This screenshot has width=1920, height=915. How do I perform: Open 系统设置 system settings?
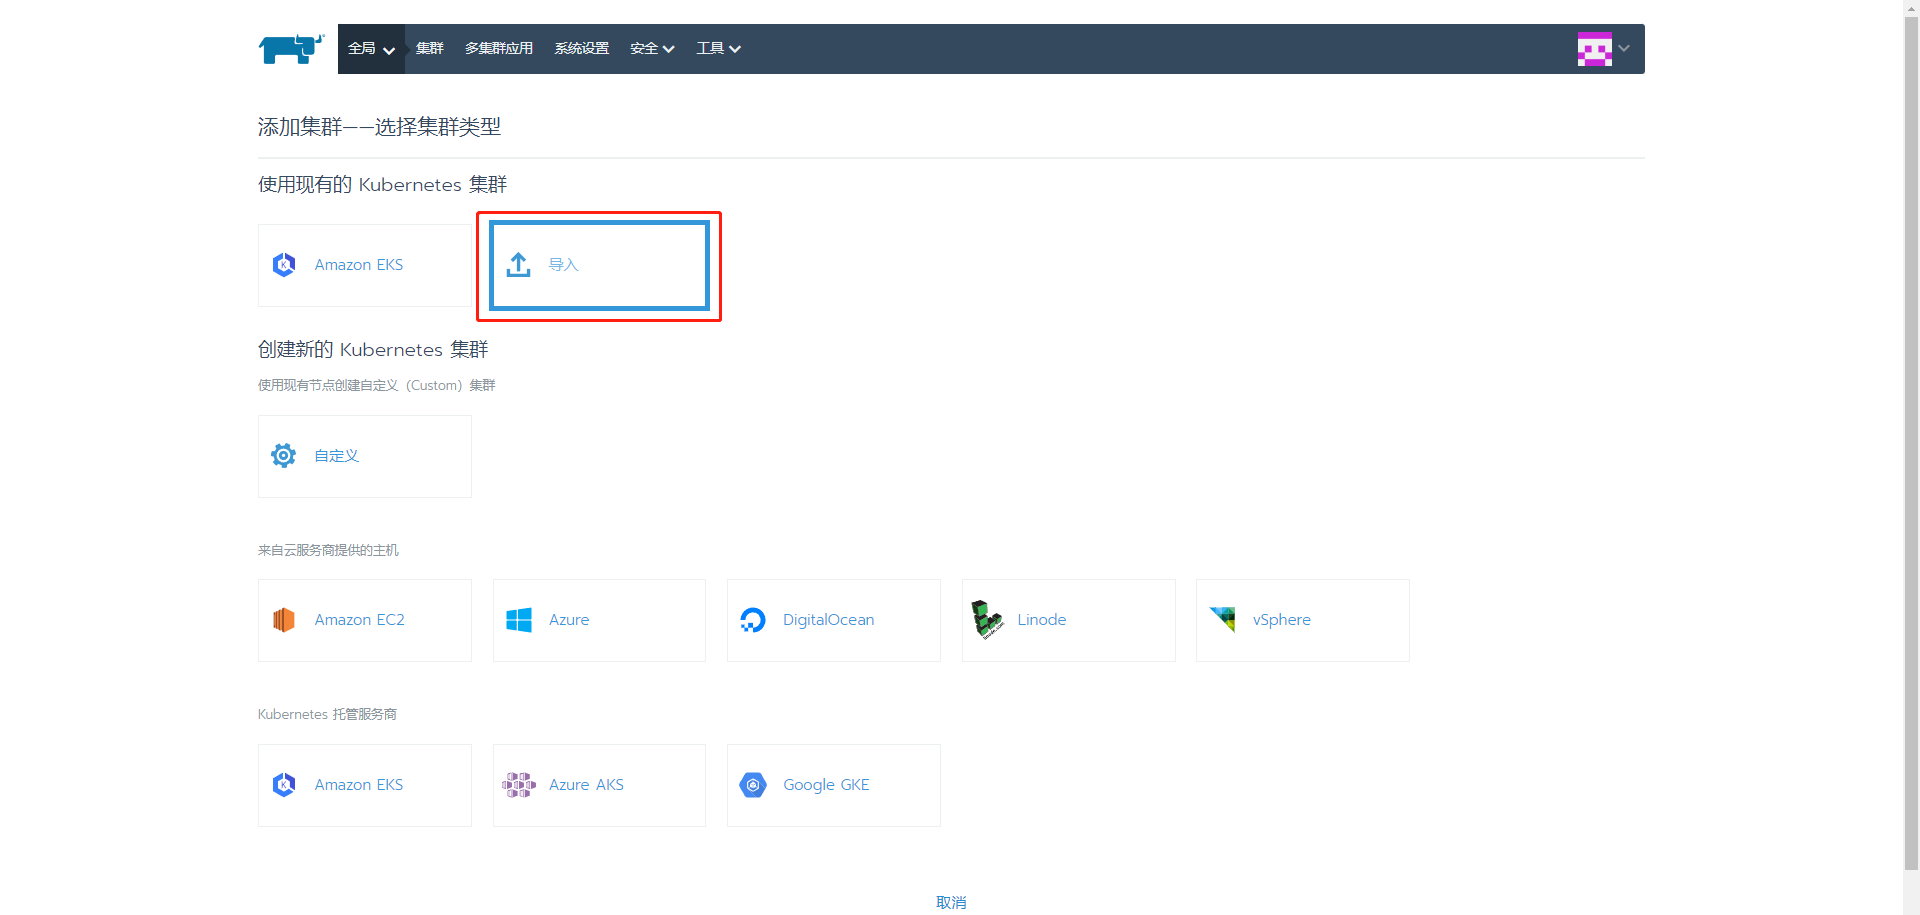(582, 49)
